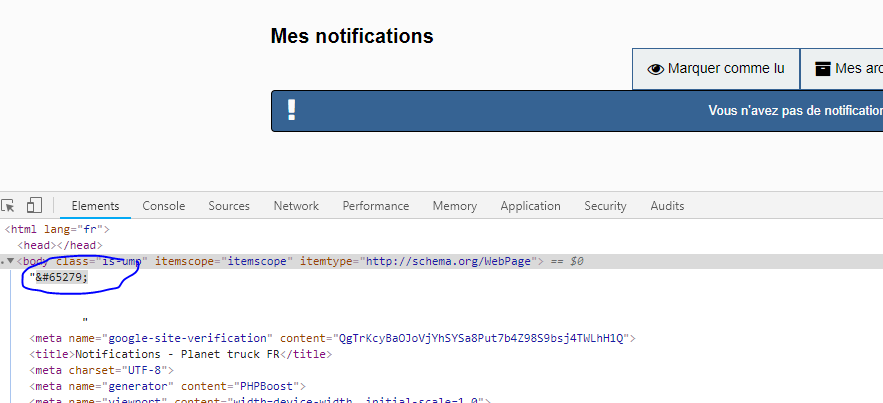
Task: Click the Marquer comme lu button
Action: [716, 69]
